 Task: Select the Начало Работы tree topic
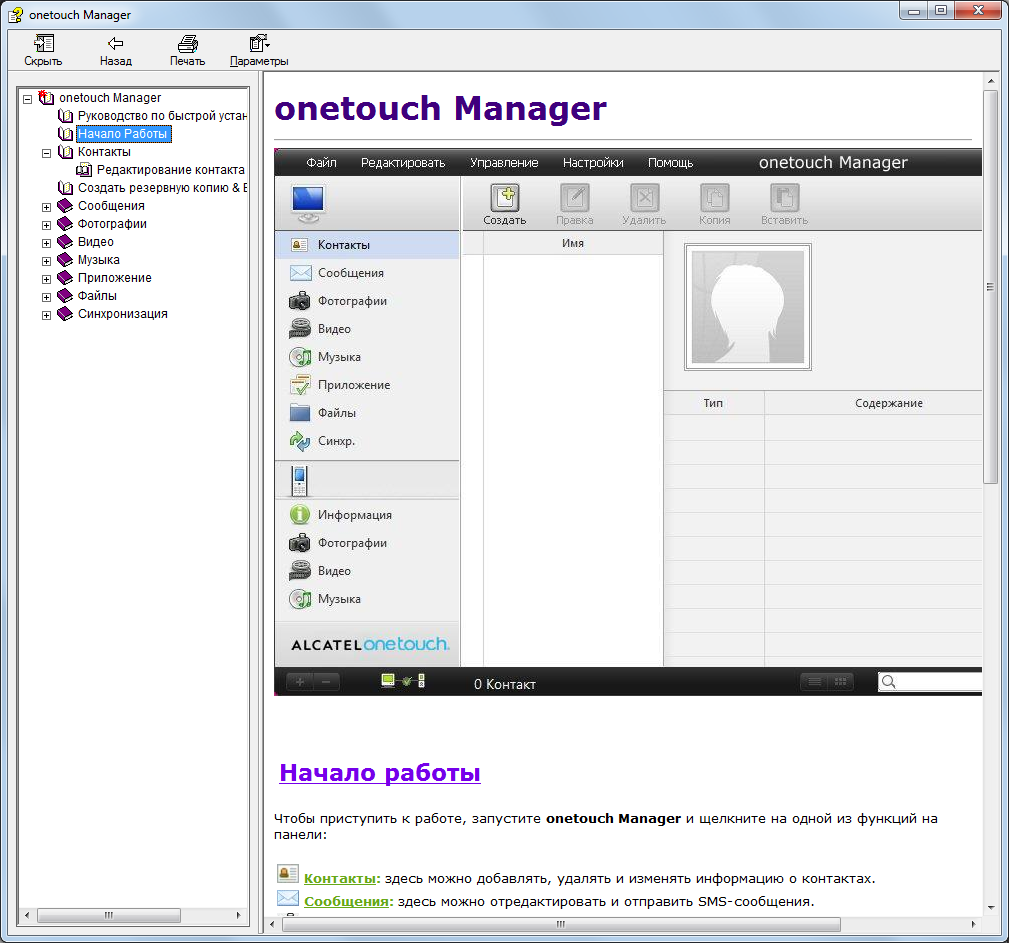tap(123, 134)
